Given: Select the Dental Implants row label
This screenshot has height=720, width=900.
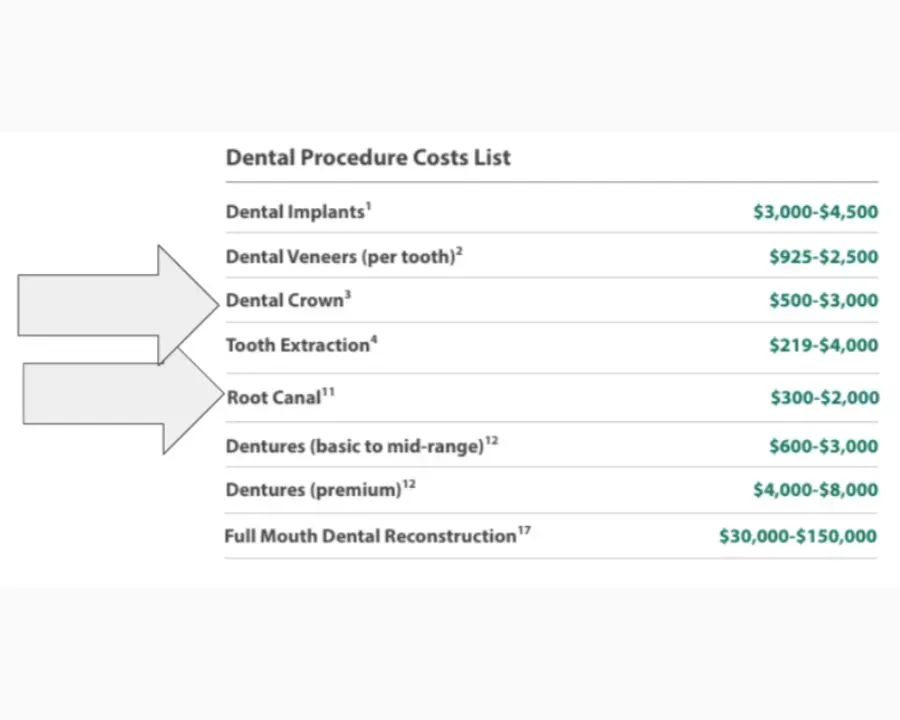Looking at the screenshot, I should coord(294,212).
